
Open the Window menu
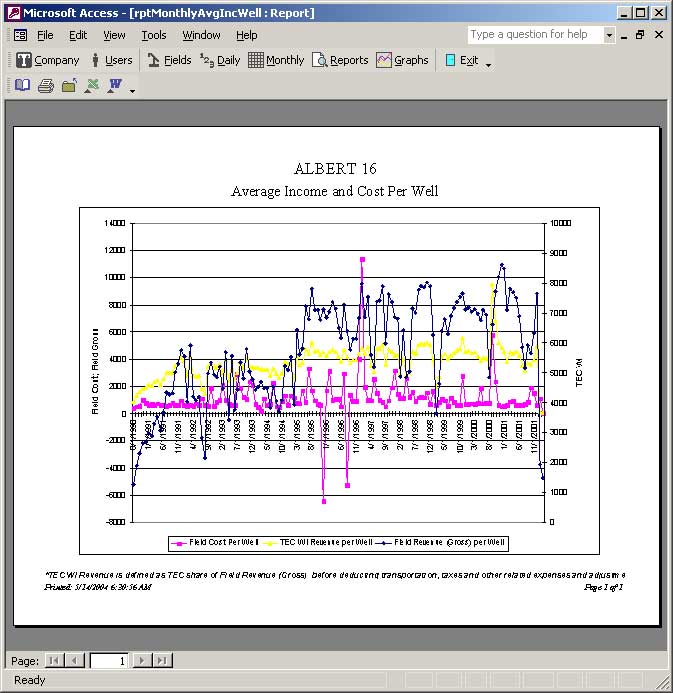[201, 35]
